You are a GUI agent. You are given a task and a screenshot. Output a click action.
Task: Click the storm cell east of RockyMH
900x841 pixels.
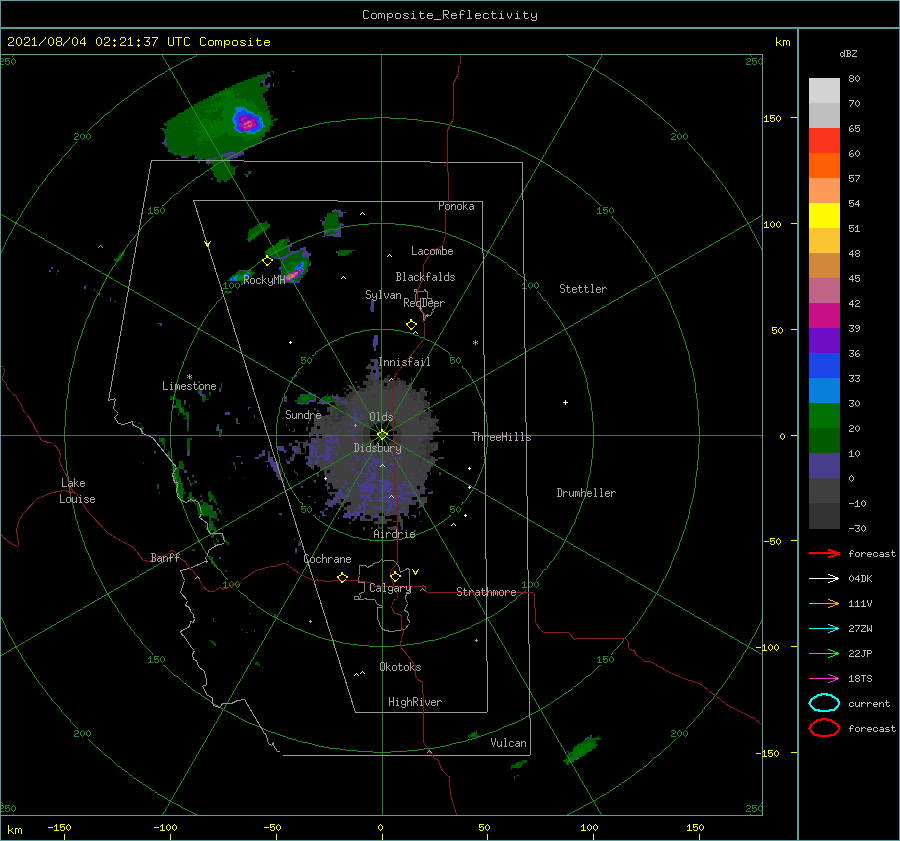click(295, 266)
